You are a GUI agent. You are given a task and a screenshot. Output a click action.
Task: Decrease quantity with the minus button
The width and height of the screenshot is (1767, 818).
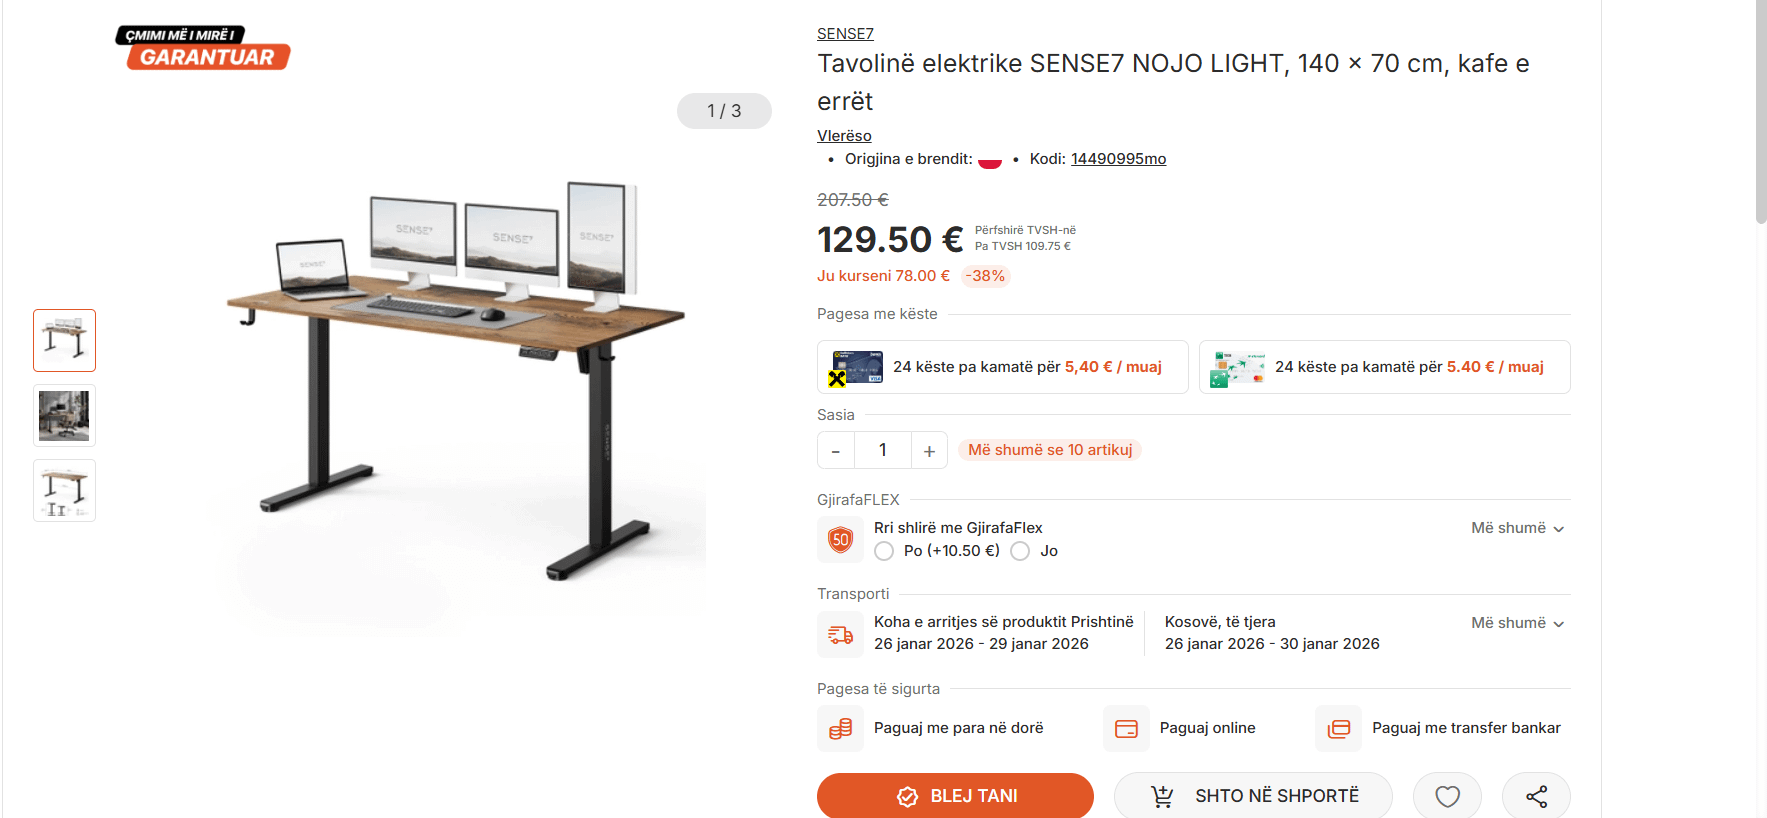836,451
